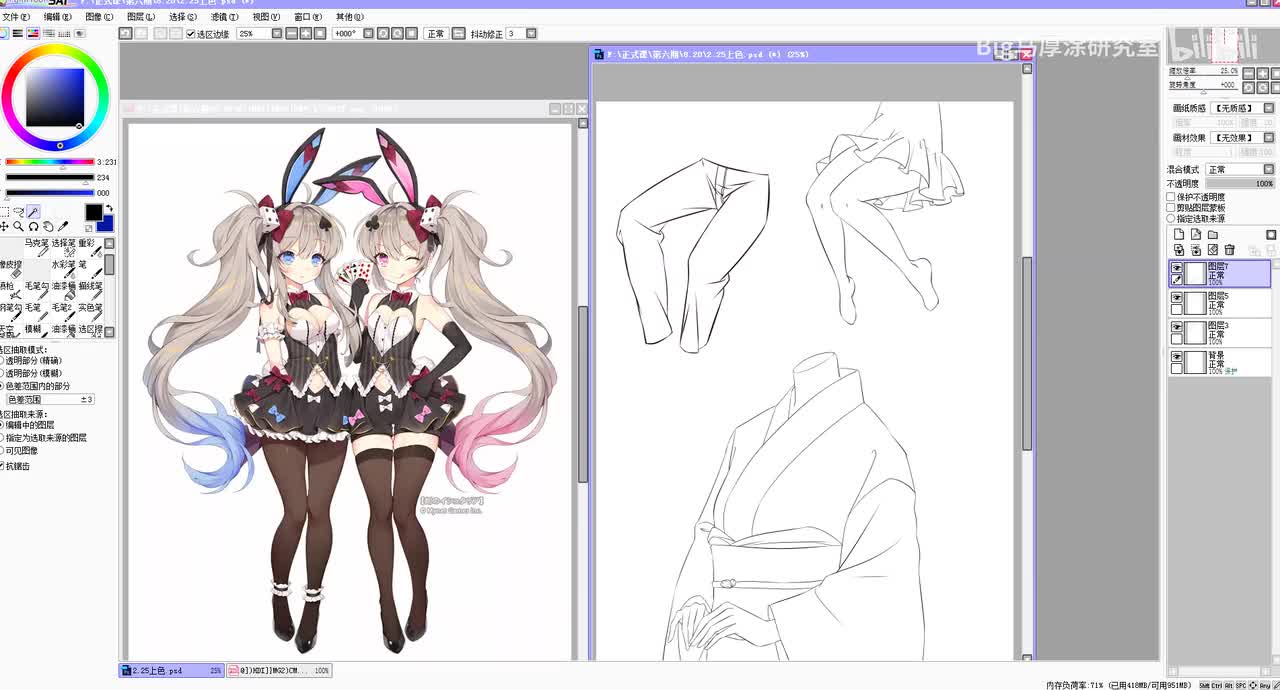Open the 编辑 Edit menu
Viewport: 1280px width, 690px height.
coord(58,17)
